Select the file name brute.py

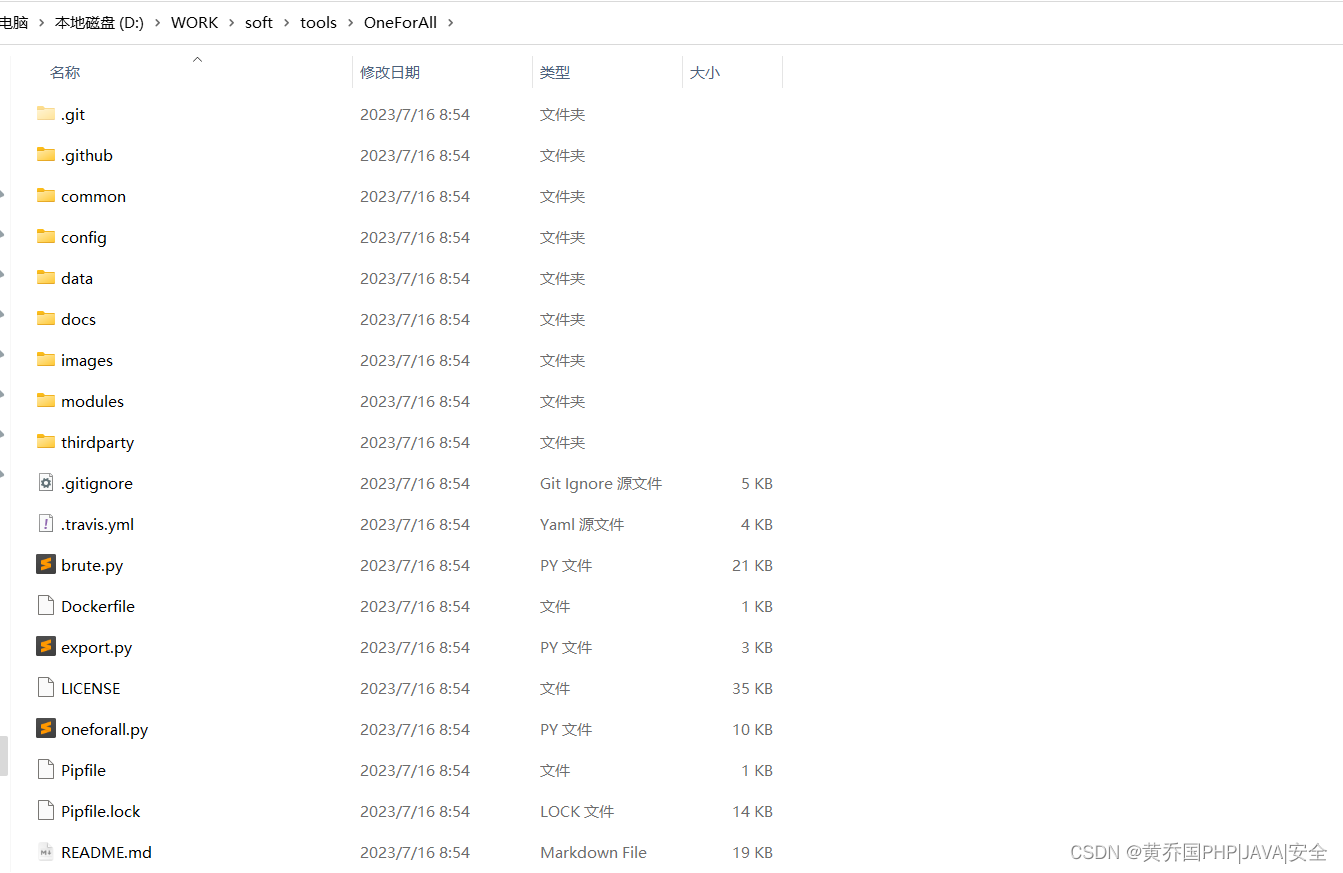click(x=92, y=565)
